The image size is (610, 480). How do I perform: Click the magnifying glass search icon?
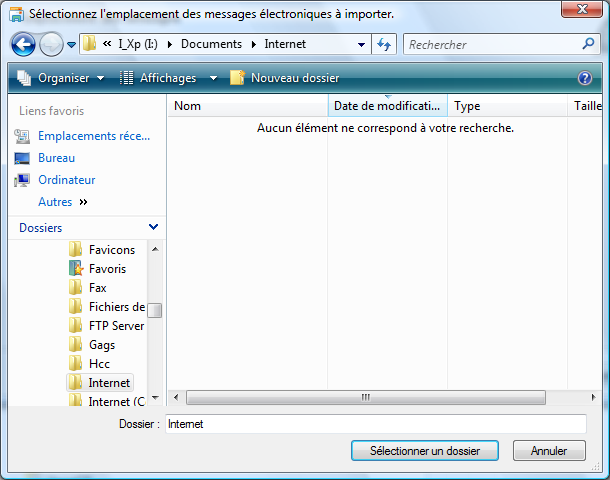click(588, 44)
